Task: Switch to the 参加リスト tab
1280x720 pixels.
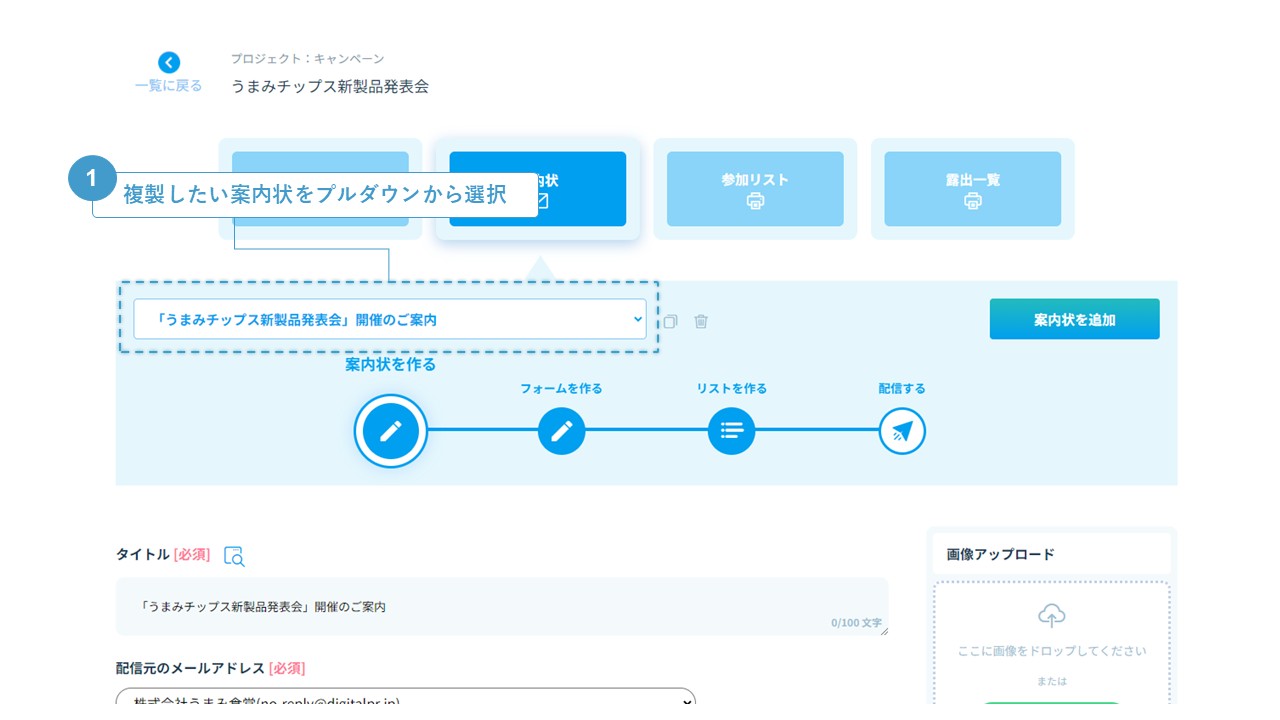Action: click(755, 189)
